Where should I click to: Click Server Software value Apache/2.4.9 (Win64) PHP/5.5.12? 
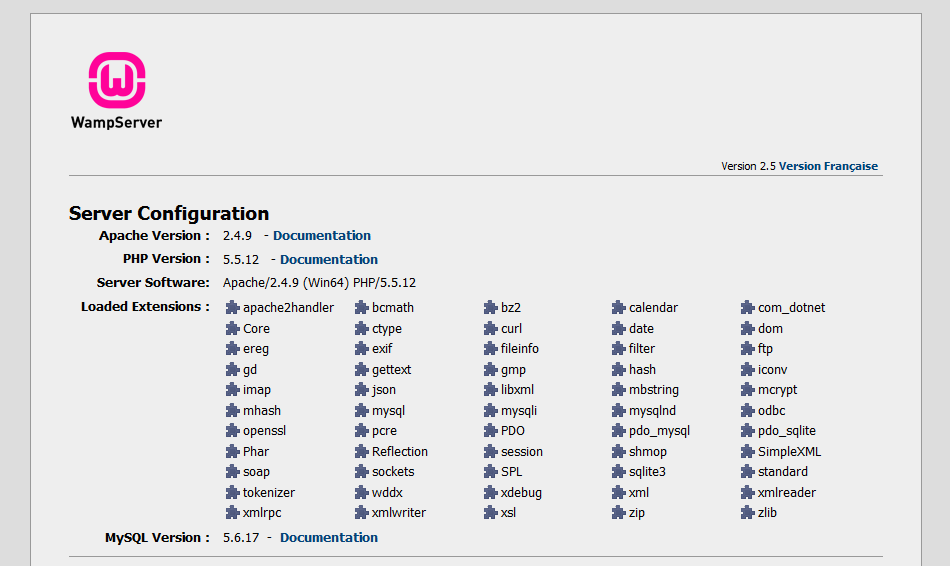point(319,283)
